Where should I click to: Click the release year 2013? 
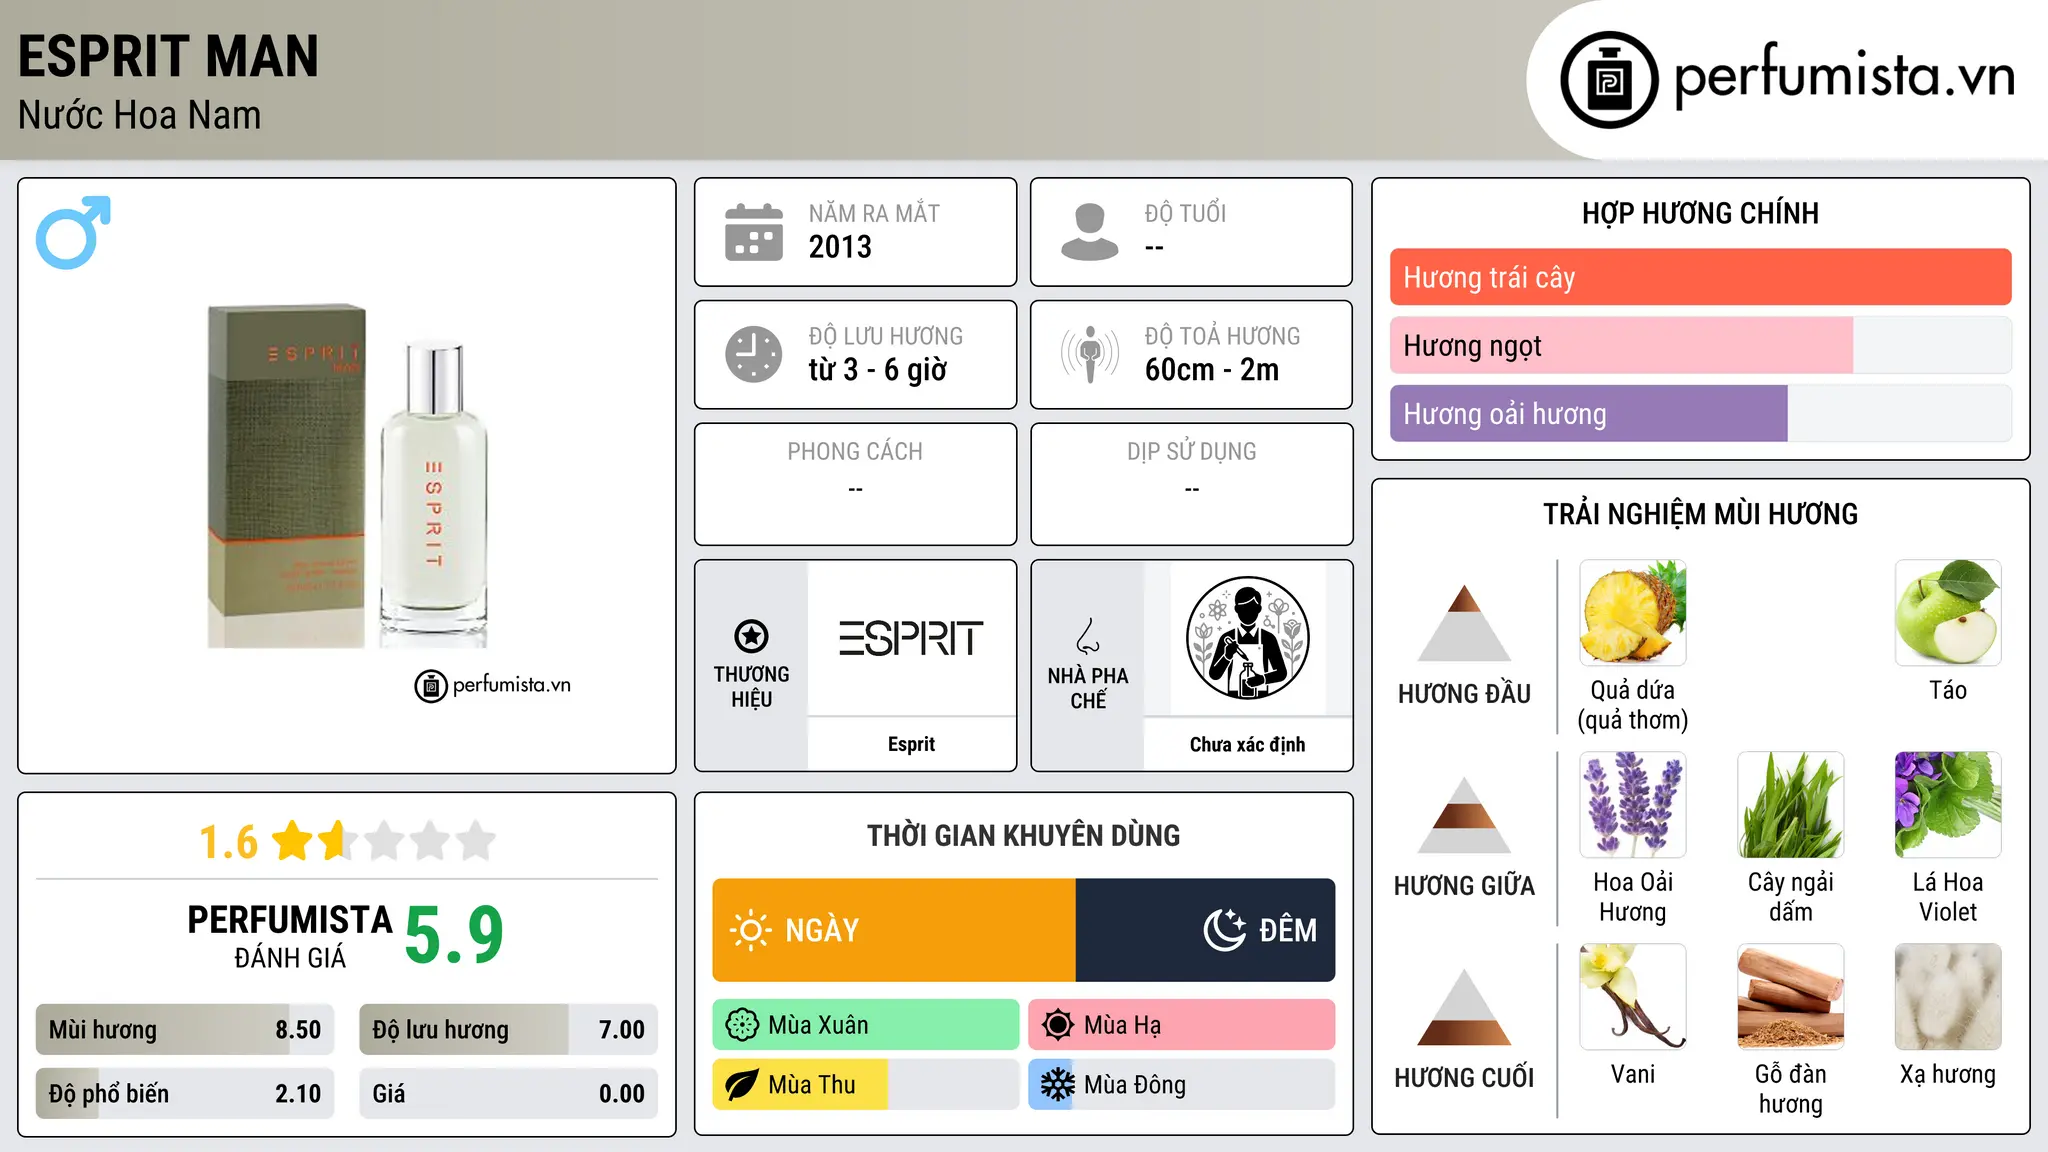[x=840, y=247]
